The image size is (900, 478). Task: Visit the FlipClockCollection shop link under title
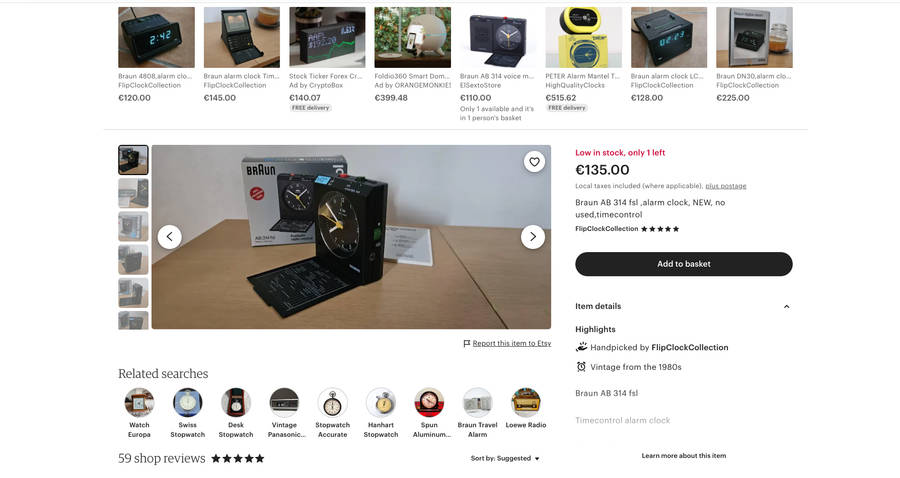coord(607,228)
